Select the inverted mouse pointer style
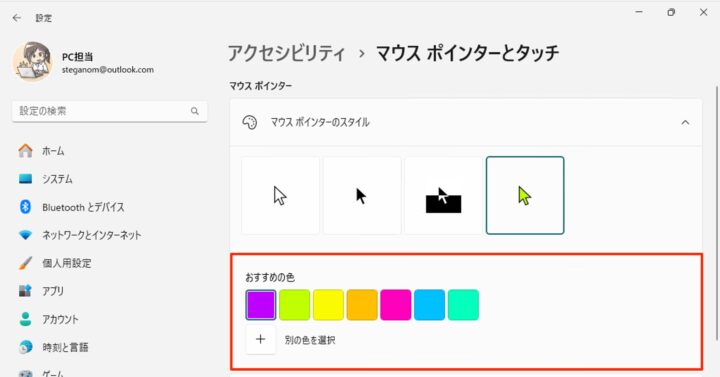Viewport: 720px width, 377px height. [x=444, y=196]
